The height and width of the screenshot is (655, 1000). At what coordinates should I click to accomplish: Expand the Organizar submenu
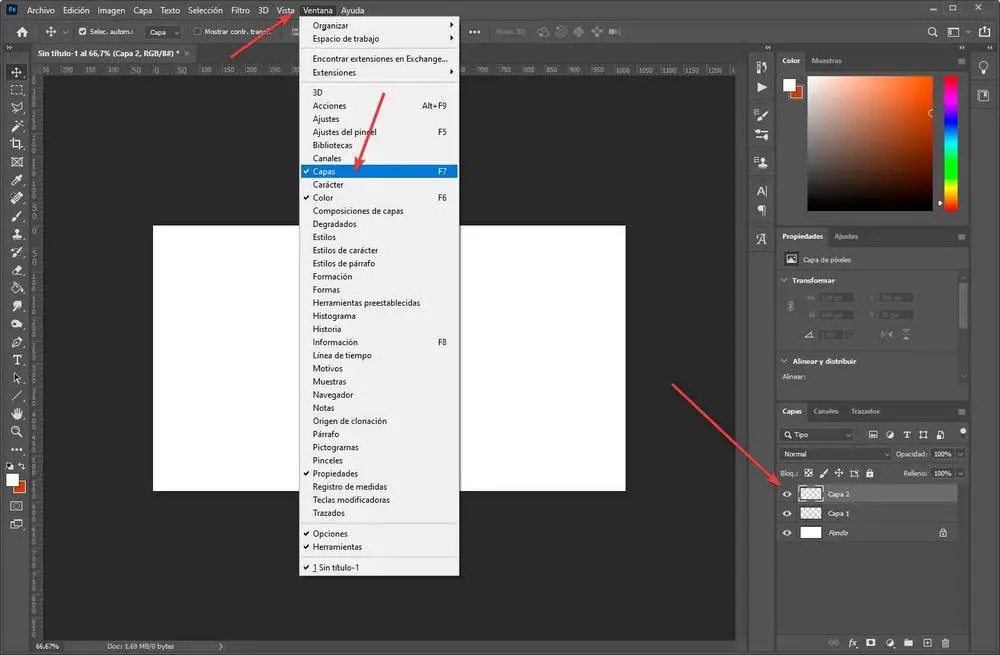pyautogui.click(x=379, y=26)
